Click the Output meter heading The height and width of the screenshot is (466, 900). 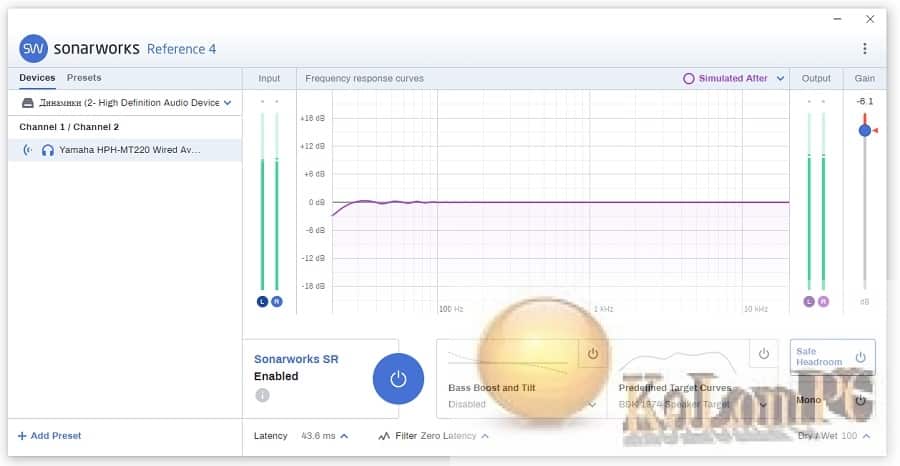point(816,79)
